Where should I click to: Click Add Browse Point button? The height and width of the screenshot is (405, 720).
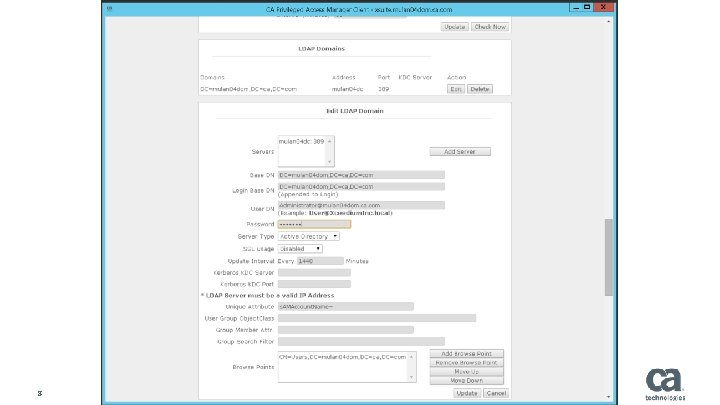point(467,354)
